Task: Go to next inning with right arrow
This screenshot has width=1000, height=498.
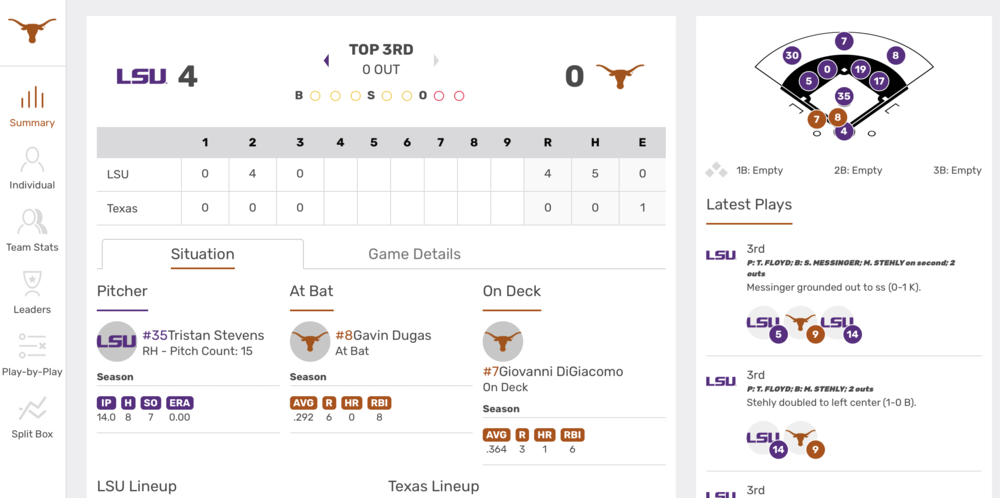Action: [436, 61]
